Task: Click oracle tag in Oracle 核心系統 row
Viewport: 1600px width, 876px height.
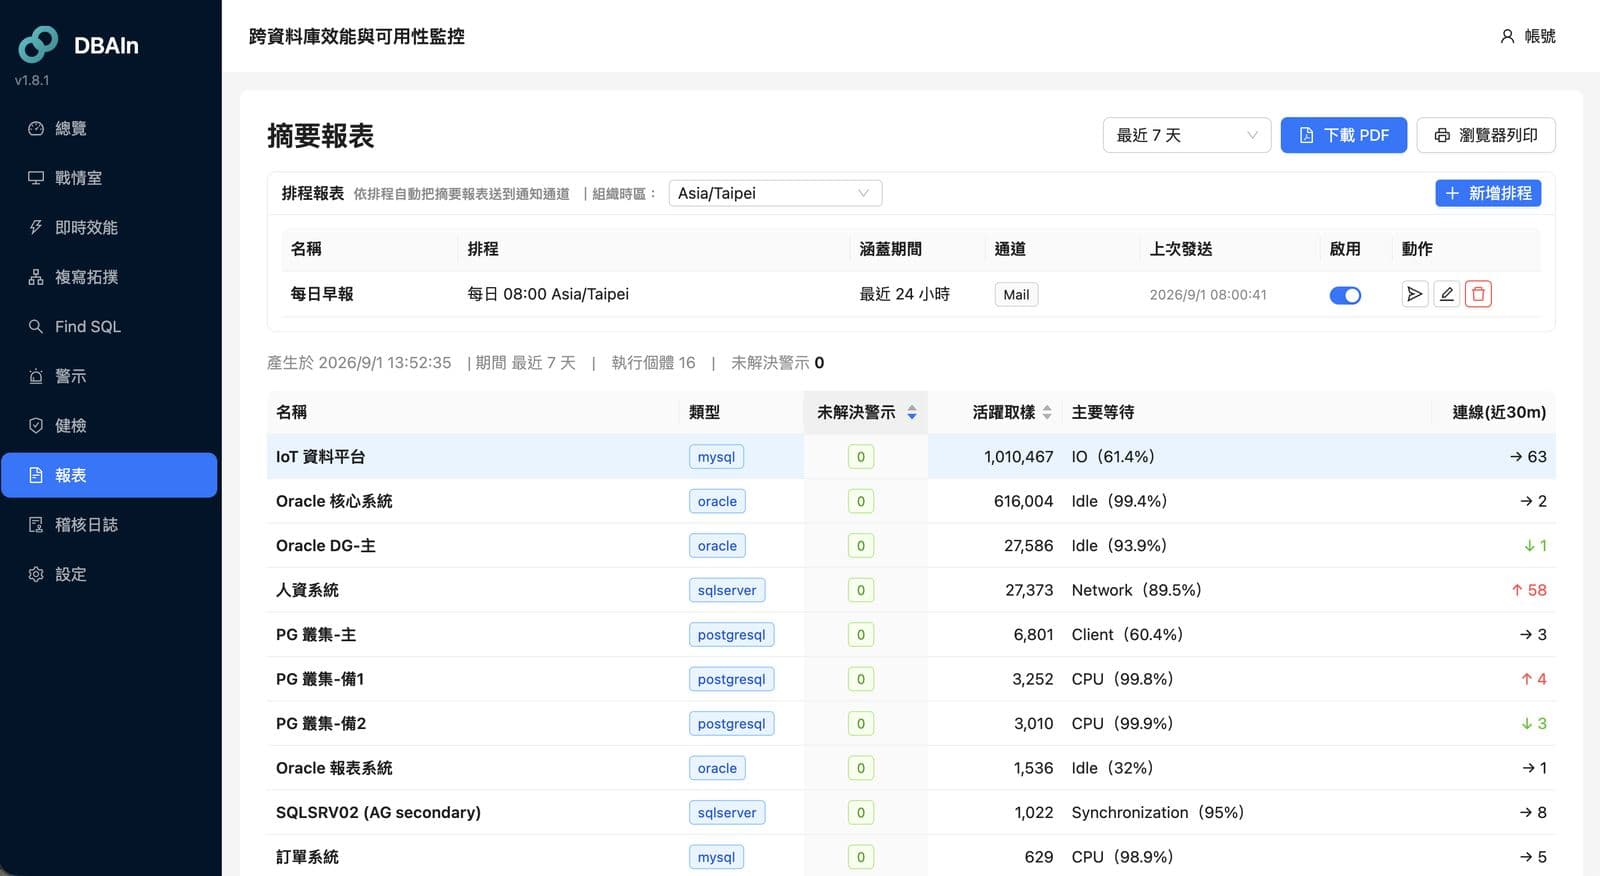Action: 717,501
